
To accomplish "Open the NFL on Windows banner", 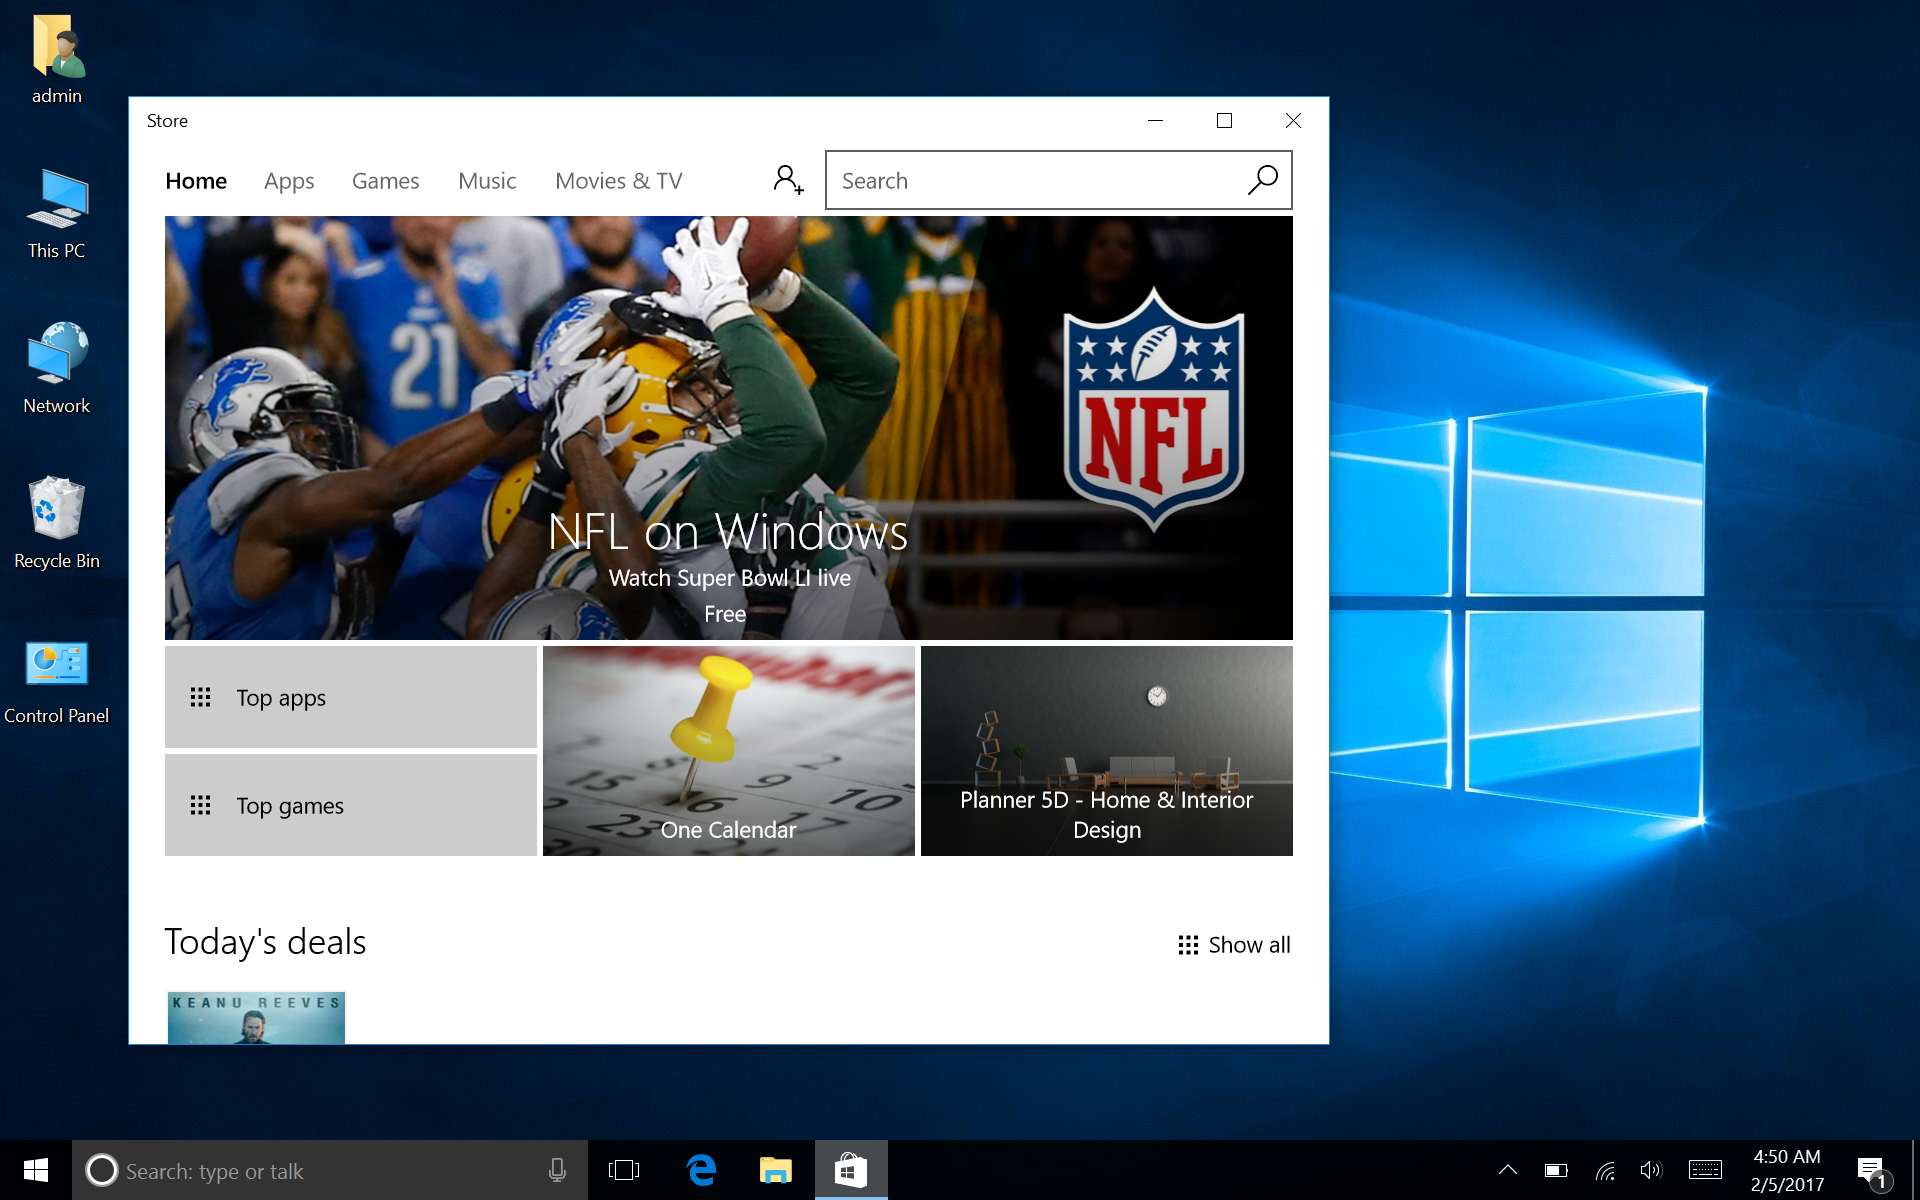I will (x=729, y=428).
